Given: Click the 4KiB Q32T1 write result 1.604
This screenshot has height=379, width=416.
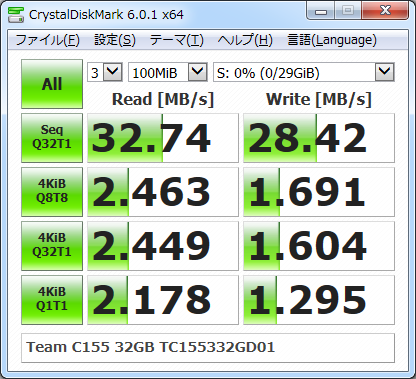Looking at the screenshot, I should pos(319,246).
